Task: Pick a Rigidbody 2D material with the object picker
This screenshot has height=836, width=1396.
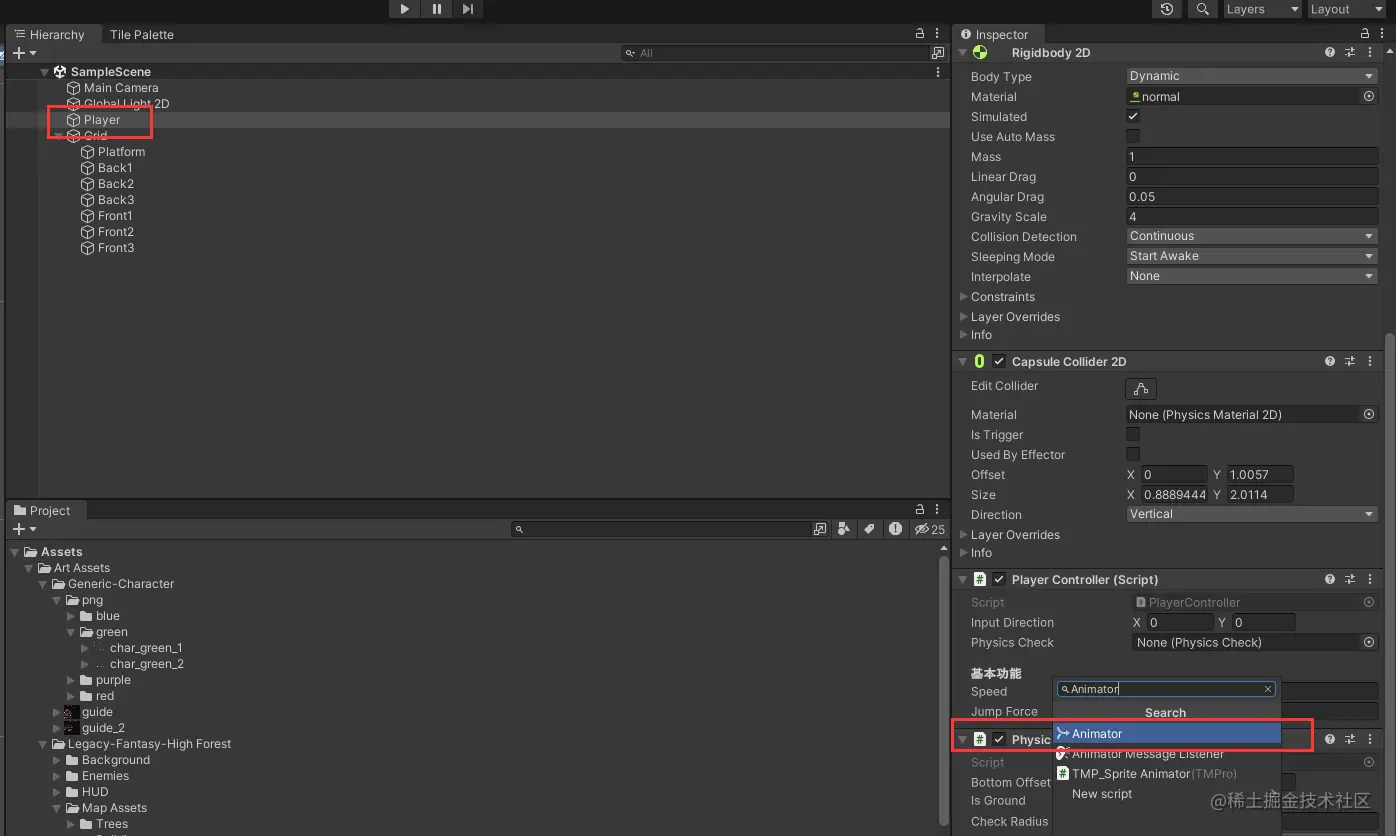Action: [x=1369, y=97]
